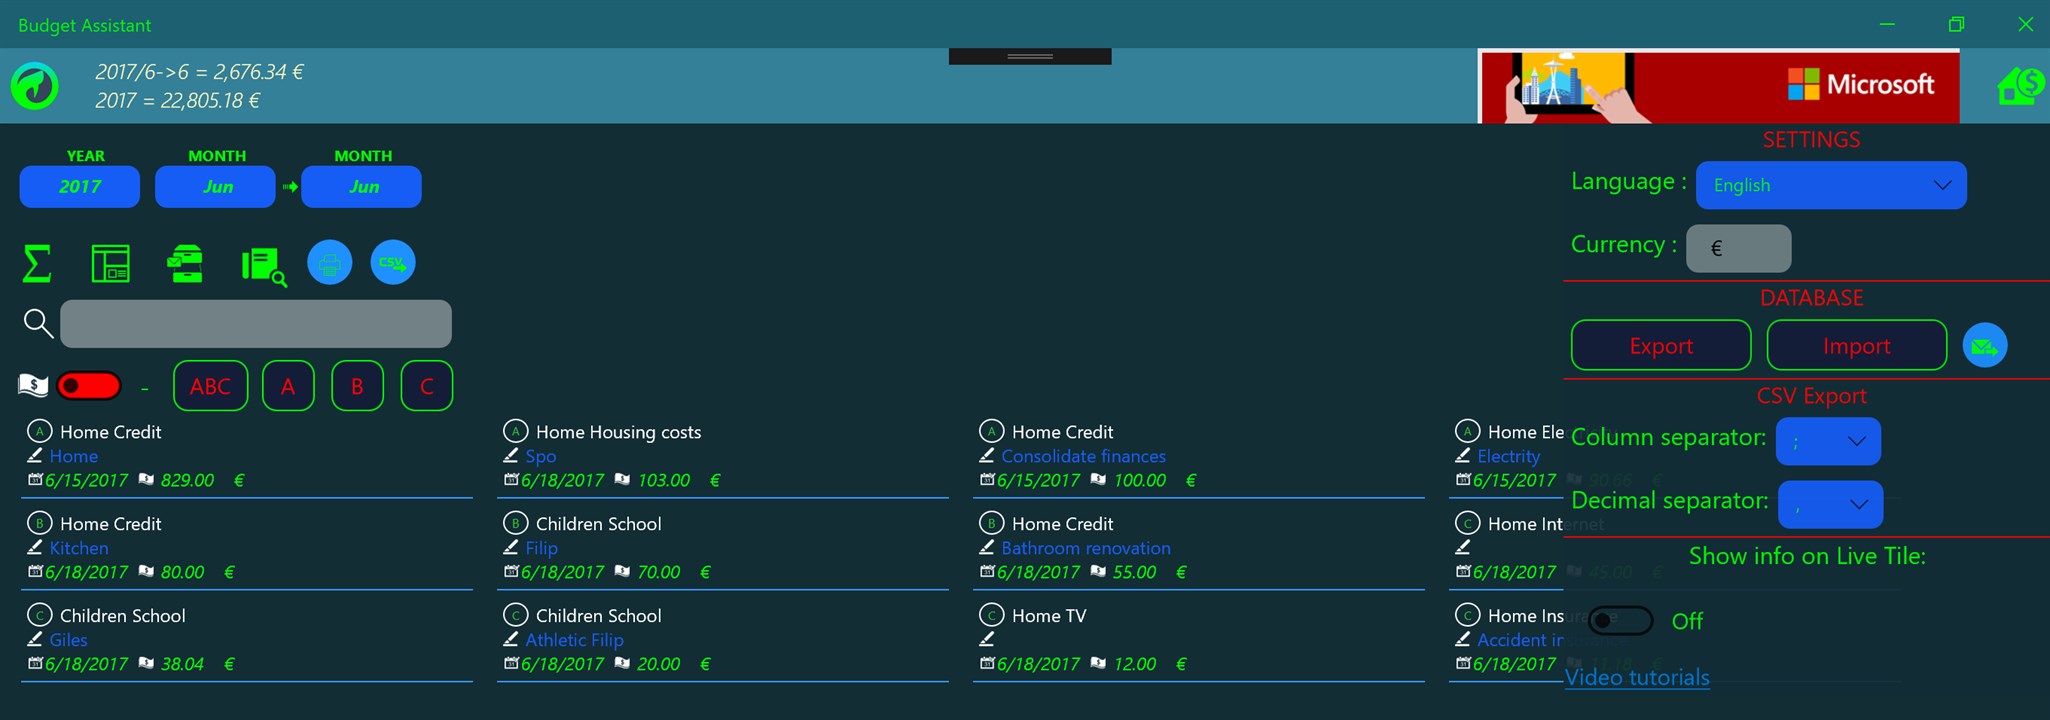Open the table layout view icon
The image size is (2050, 720).
[x=110, y=263]
